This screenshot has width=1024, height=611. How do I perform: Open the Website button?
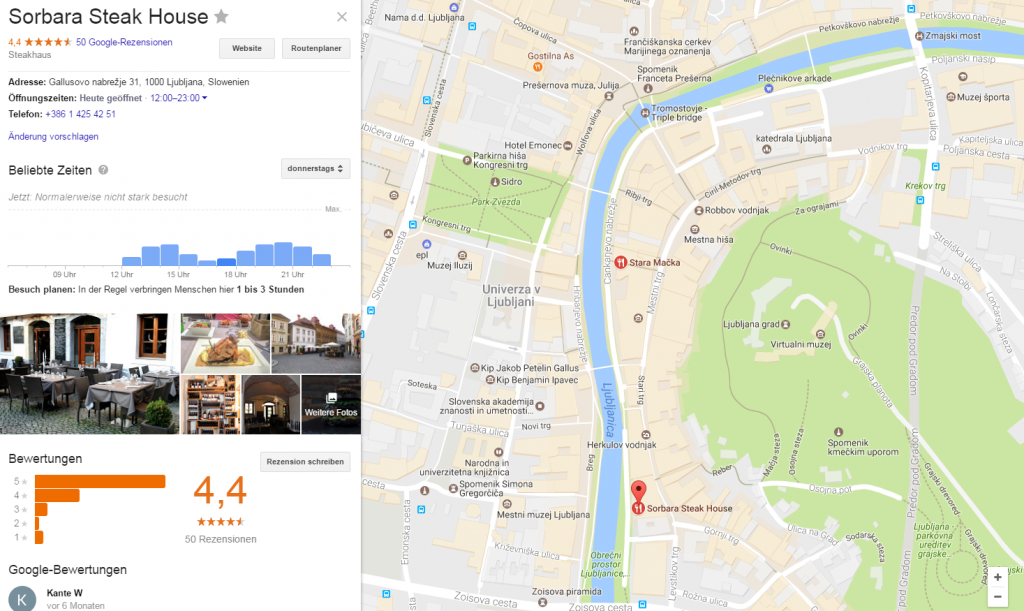tap(247, 48)
